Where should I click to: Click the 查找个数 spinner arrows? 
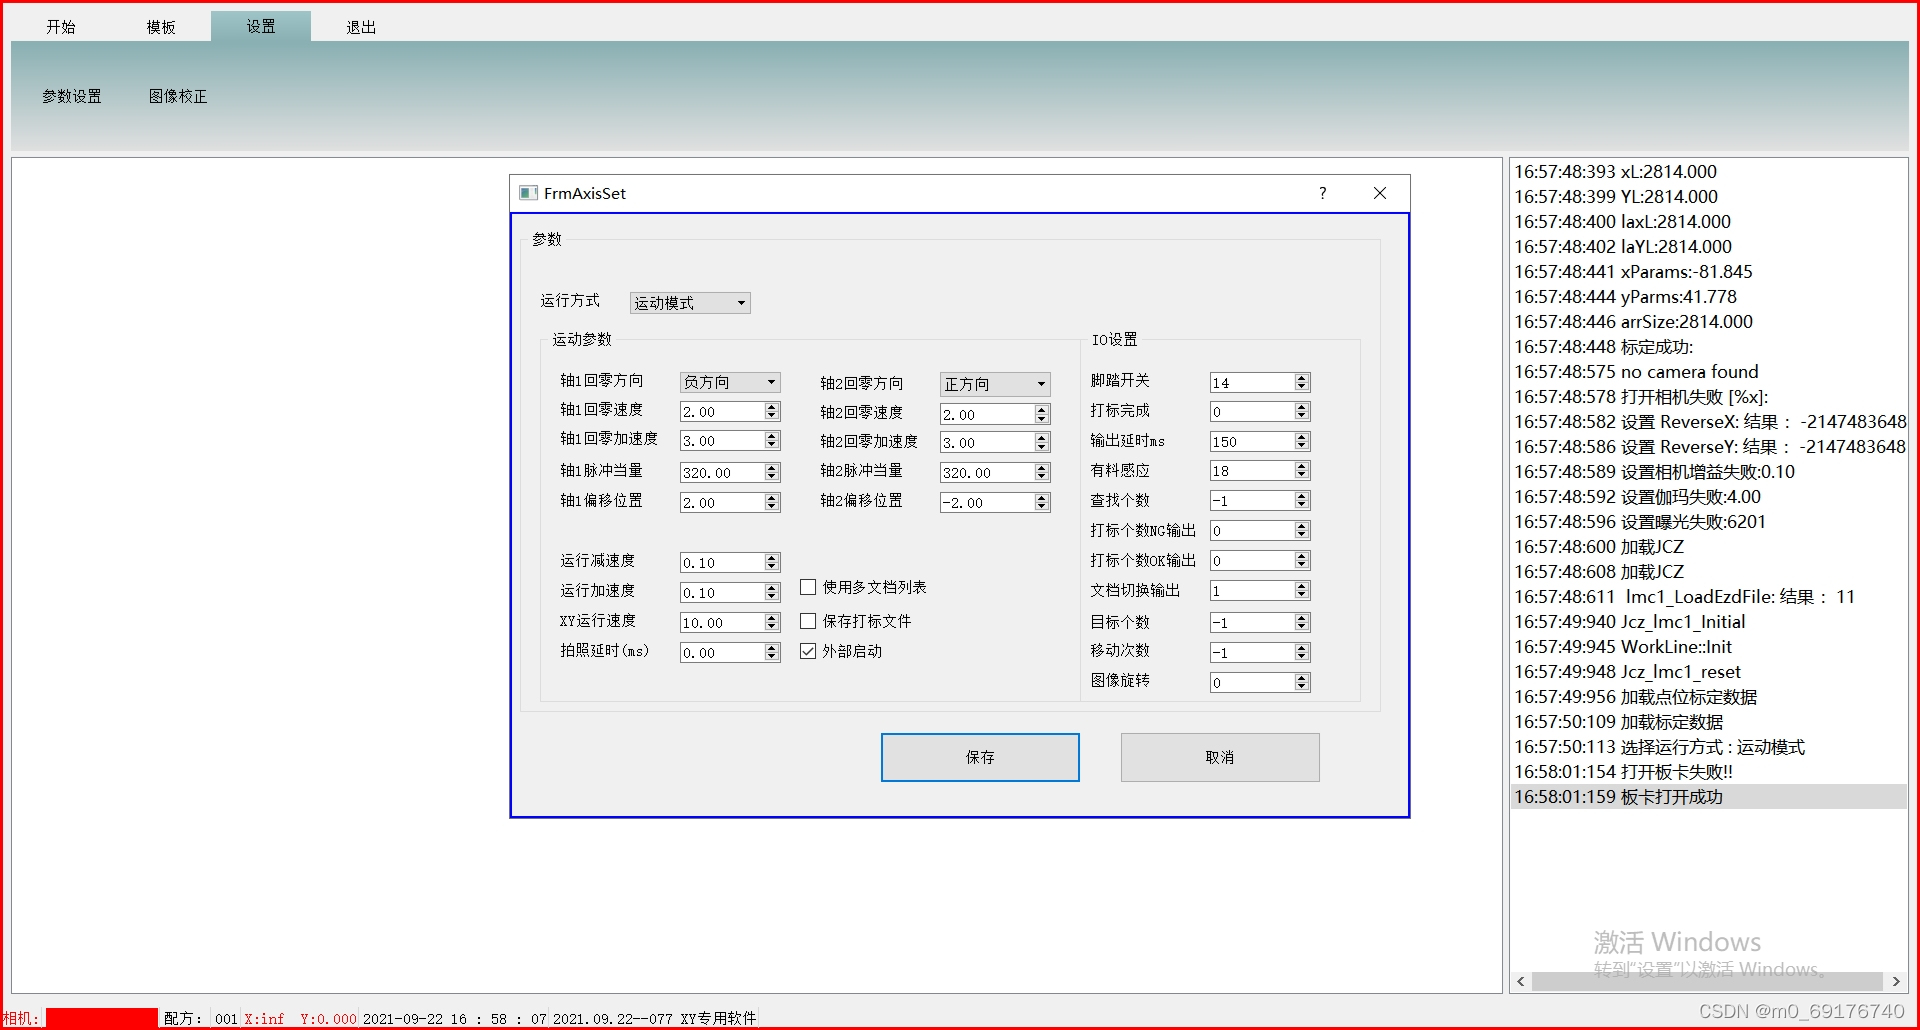[1302, 501]
